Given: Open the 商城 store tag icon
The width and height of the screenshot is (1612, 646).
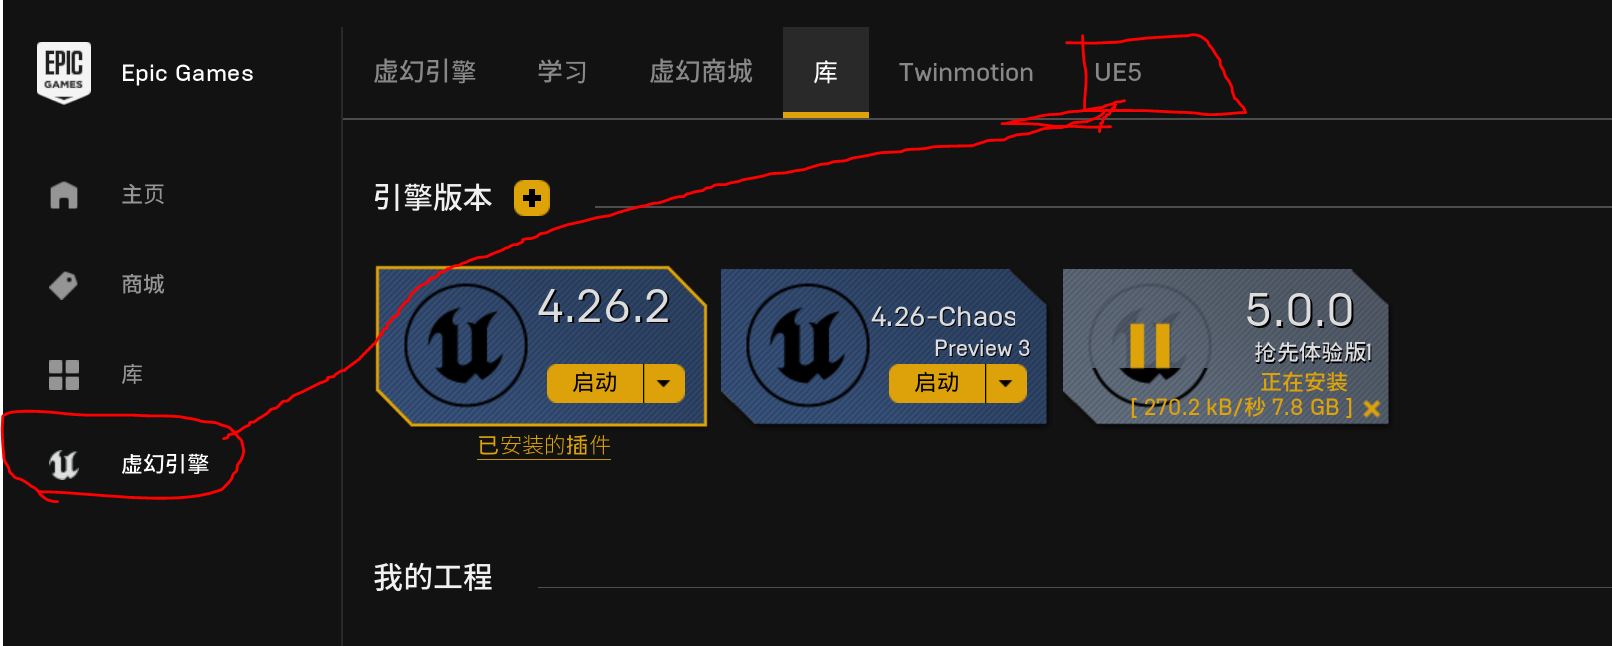Looking at the screenshot, I should point(63,285).
